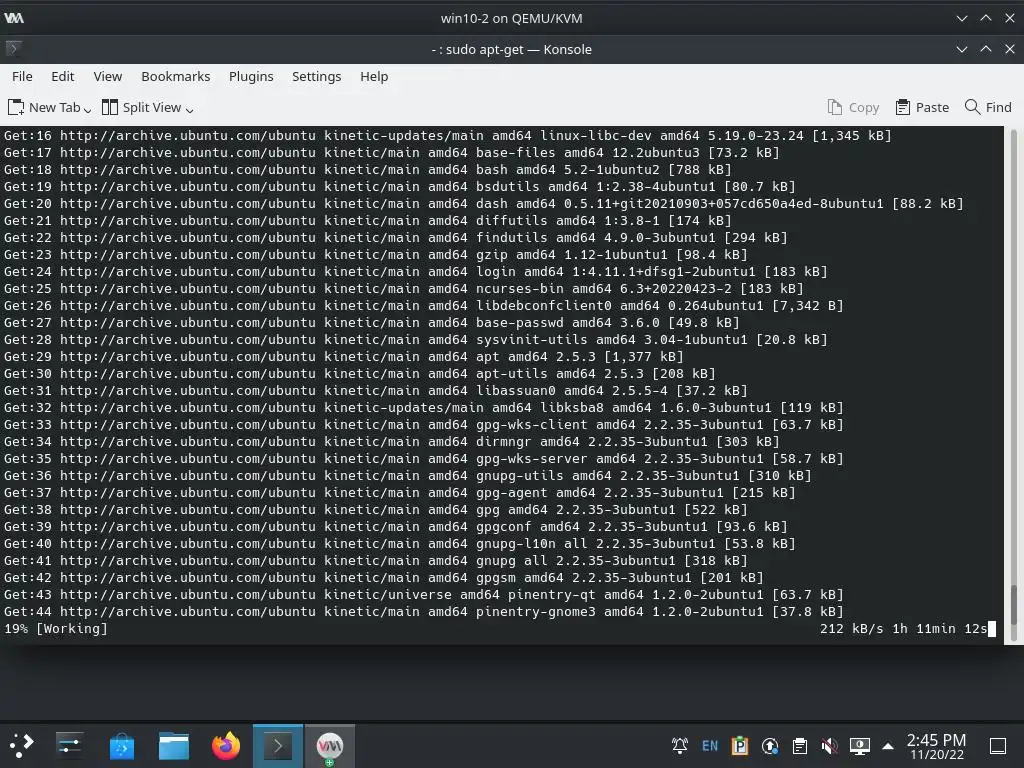Launch Discover software center from taskbar
Viewport: 1024px width, 768px height.
pos(121,745)
